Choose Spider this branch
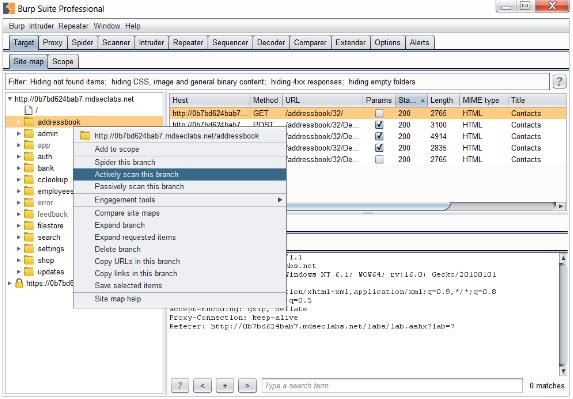 tap(180, 162)
